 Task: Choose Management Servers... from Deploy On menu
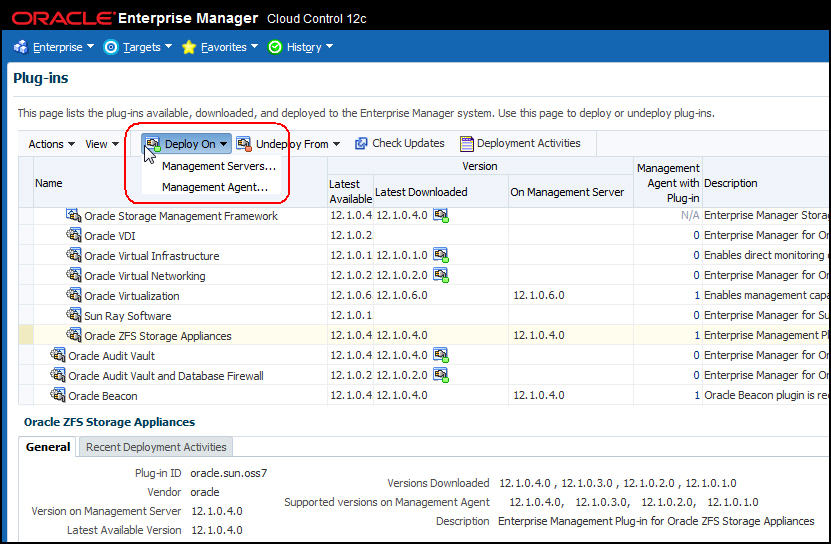point(219,166)
